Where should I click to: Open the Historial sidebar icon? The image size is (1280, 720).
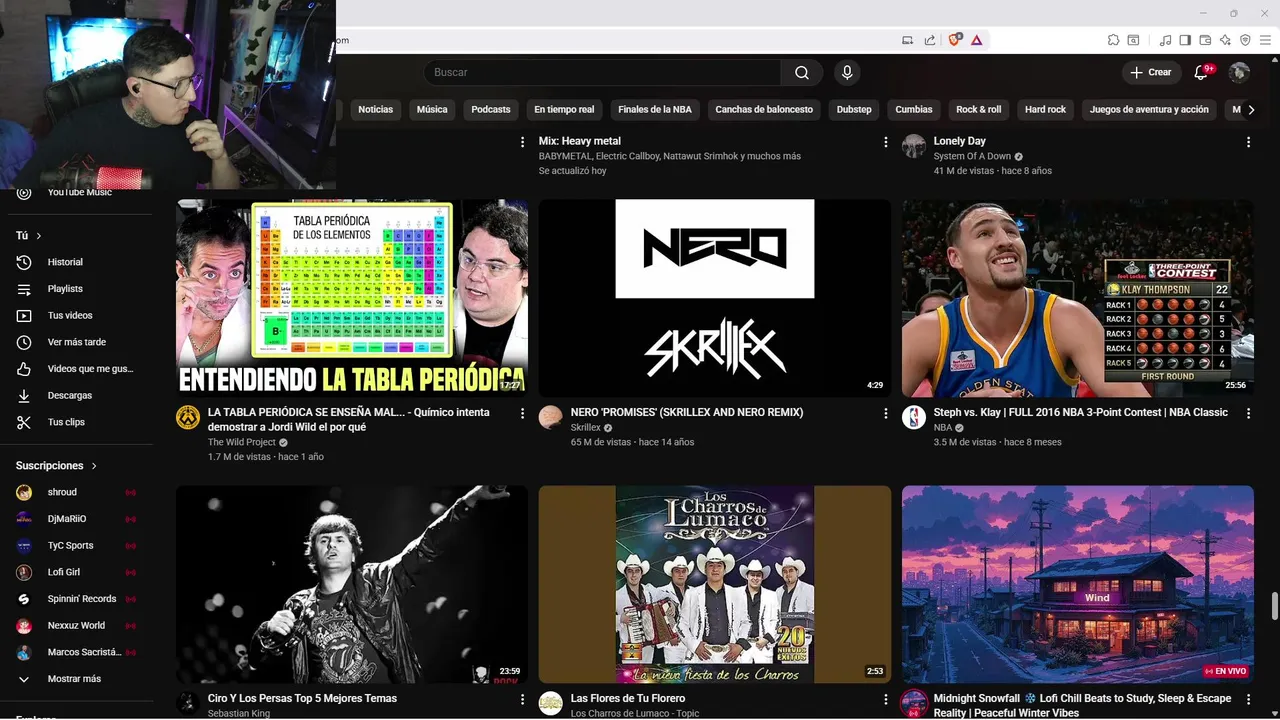(24, 262)
